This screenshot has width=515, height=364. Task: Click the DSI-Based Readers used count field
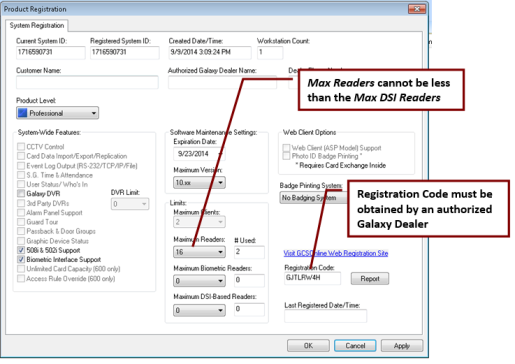pos(249,310)
